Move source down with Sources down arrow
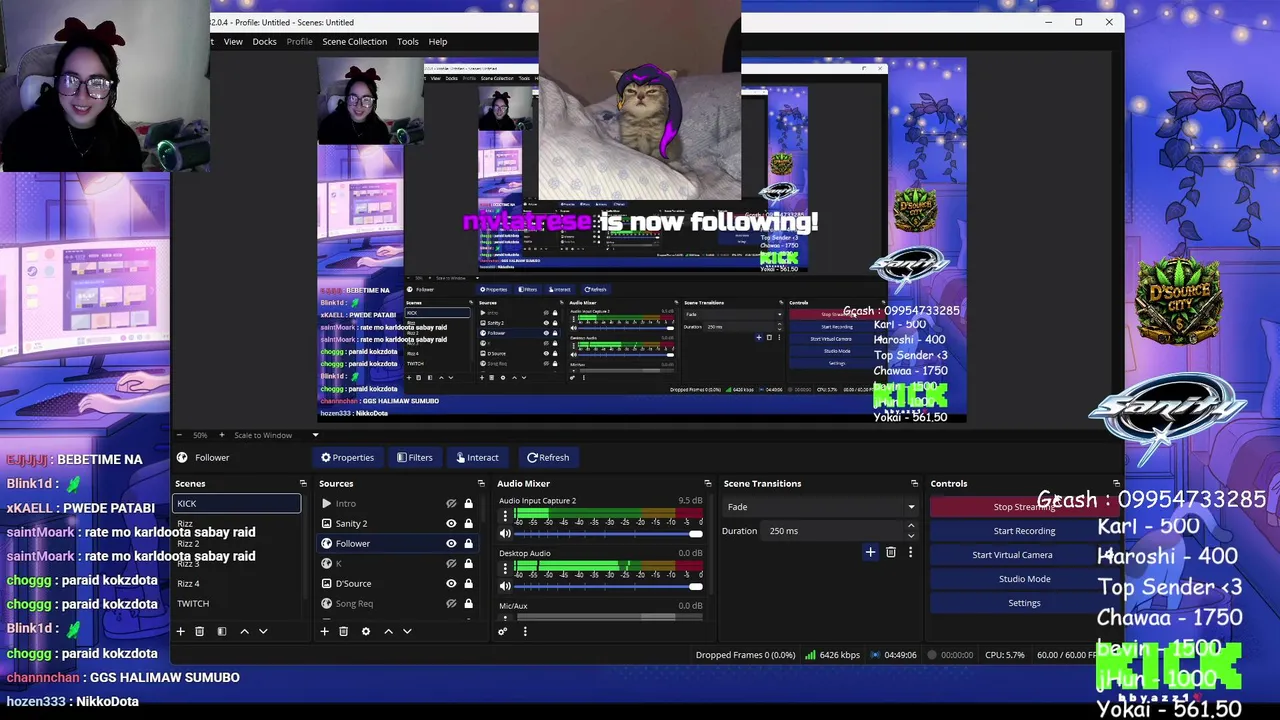 [x=407, y=631]
